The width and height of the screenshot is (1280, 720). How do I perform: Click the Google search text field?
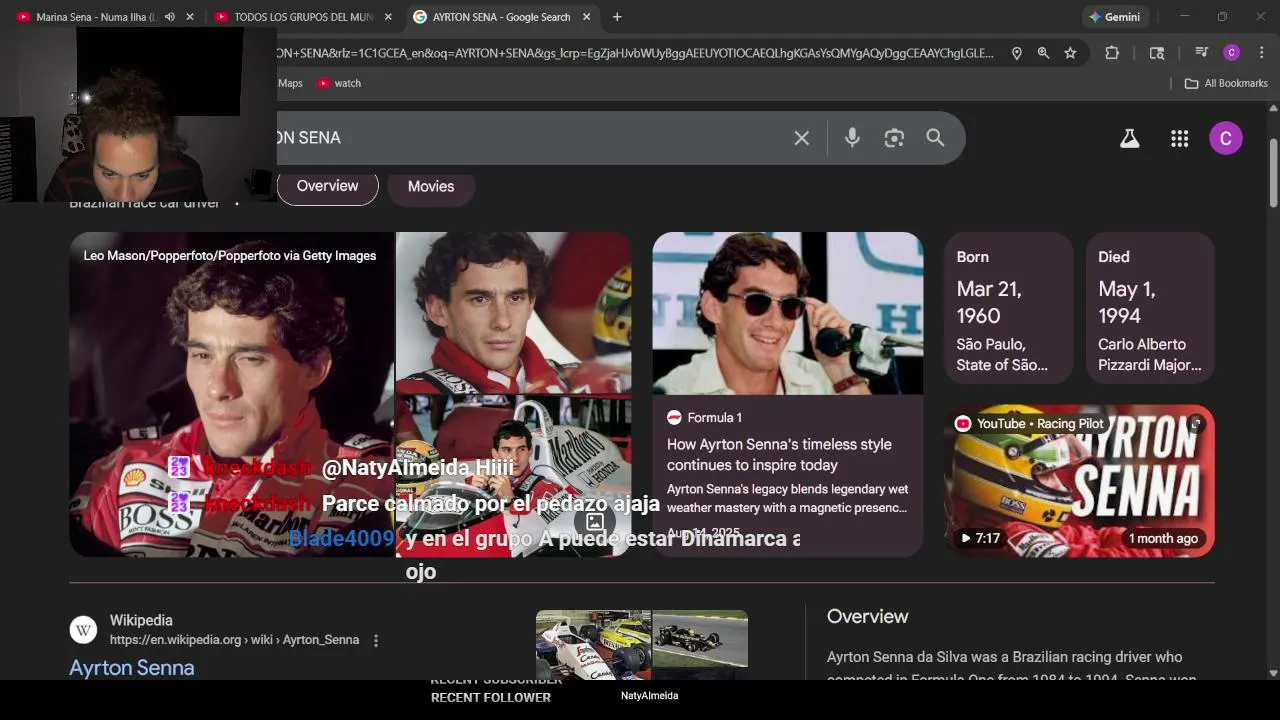coord(530,138)
